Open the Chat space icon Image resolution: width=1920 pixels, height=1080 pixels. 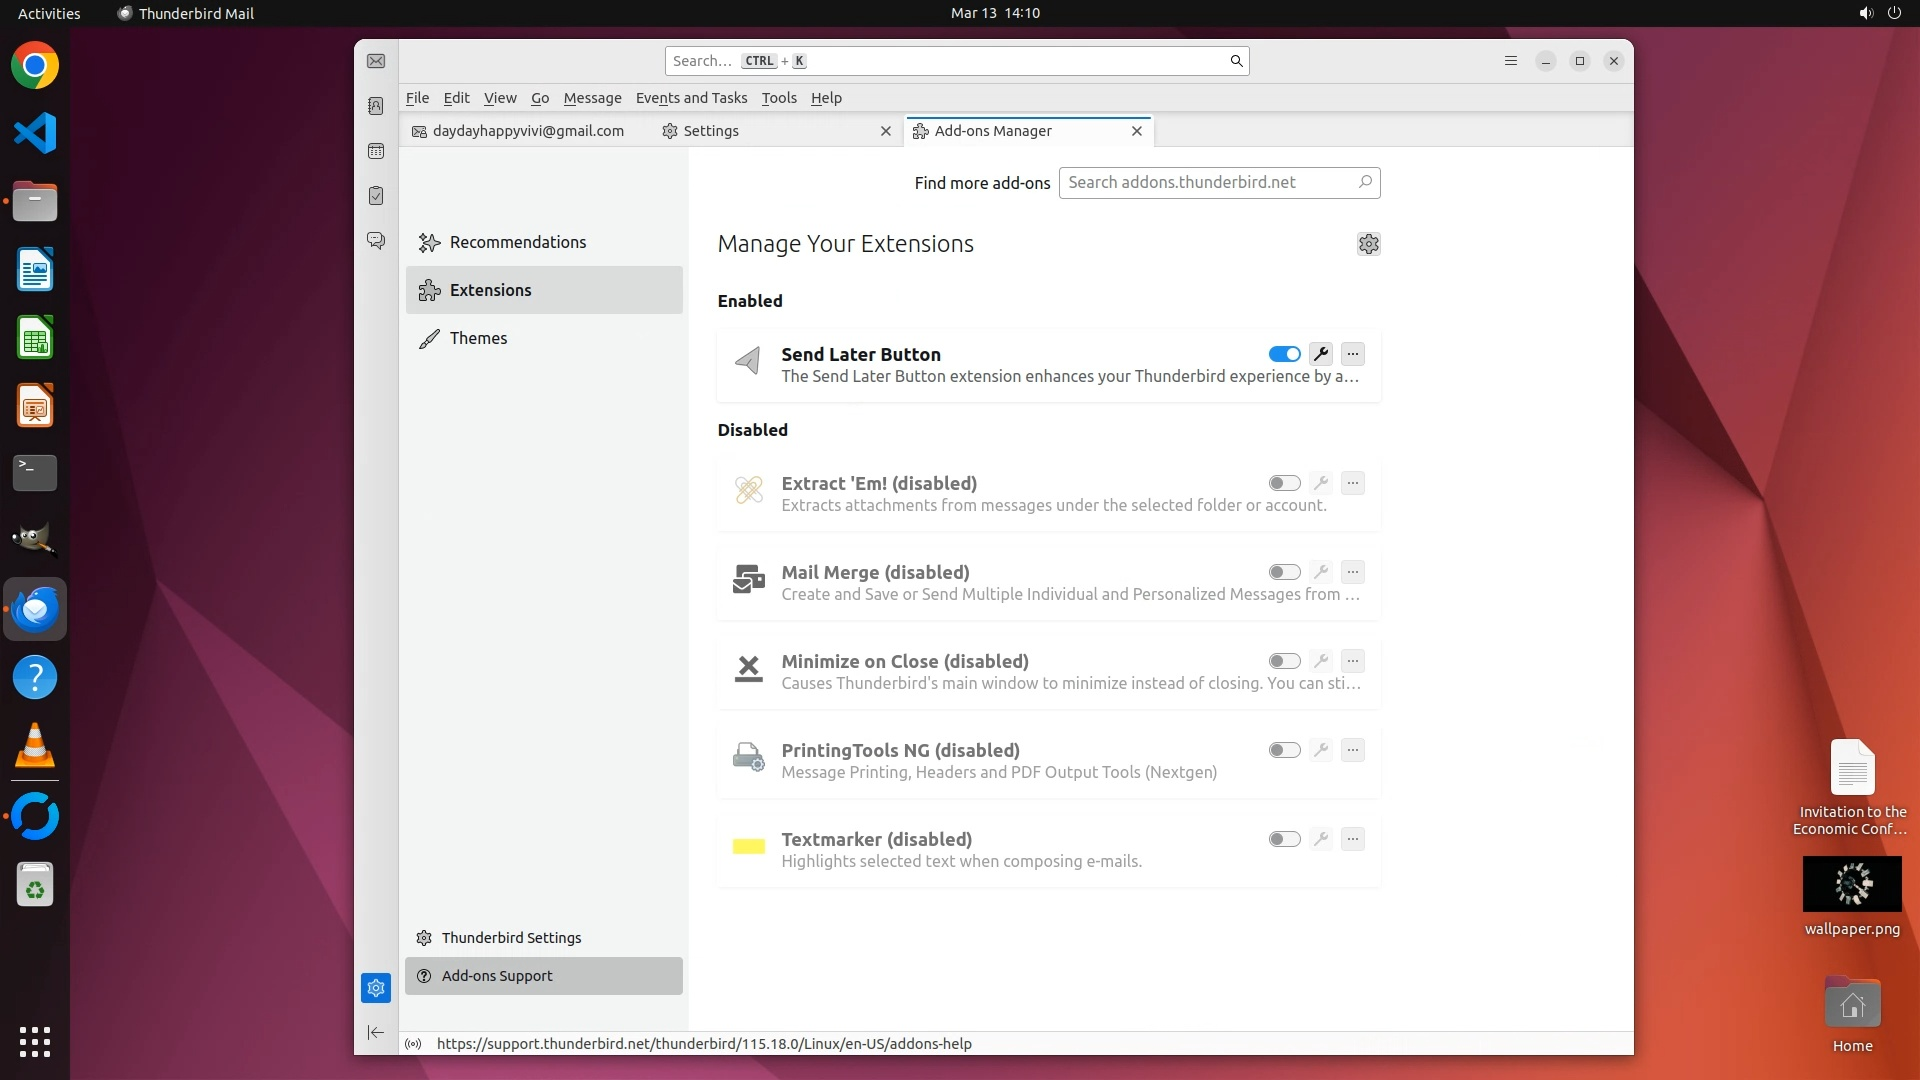(x=376, y=241)
